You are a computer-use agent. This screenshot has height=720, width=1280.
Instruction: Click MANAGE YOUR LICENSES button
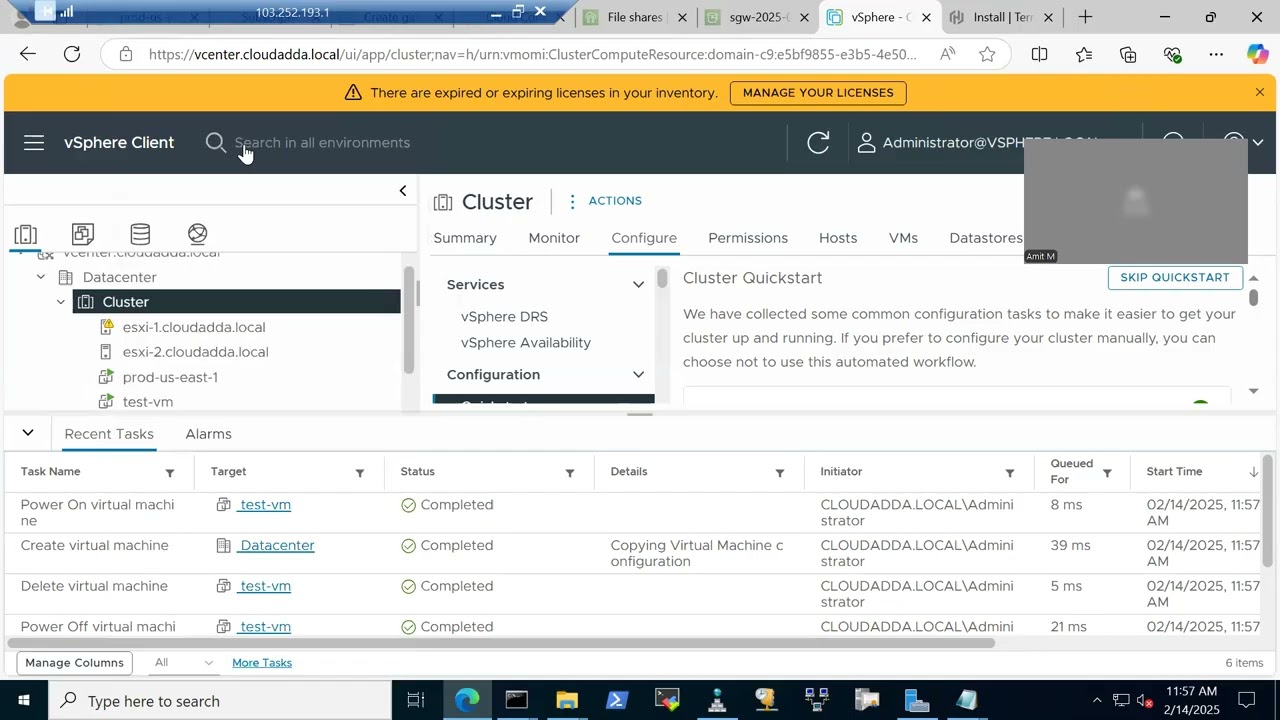pyautogui.click(x=818, y=93)
